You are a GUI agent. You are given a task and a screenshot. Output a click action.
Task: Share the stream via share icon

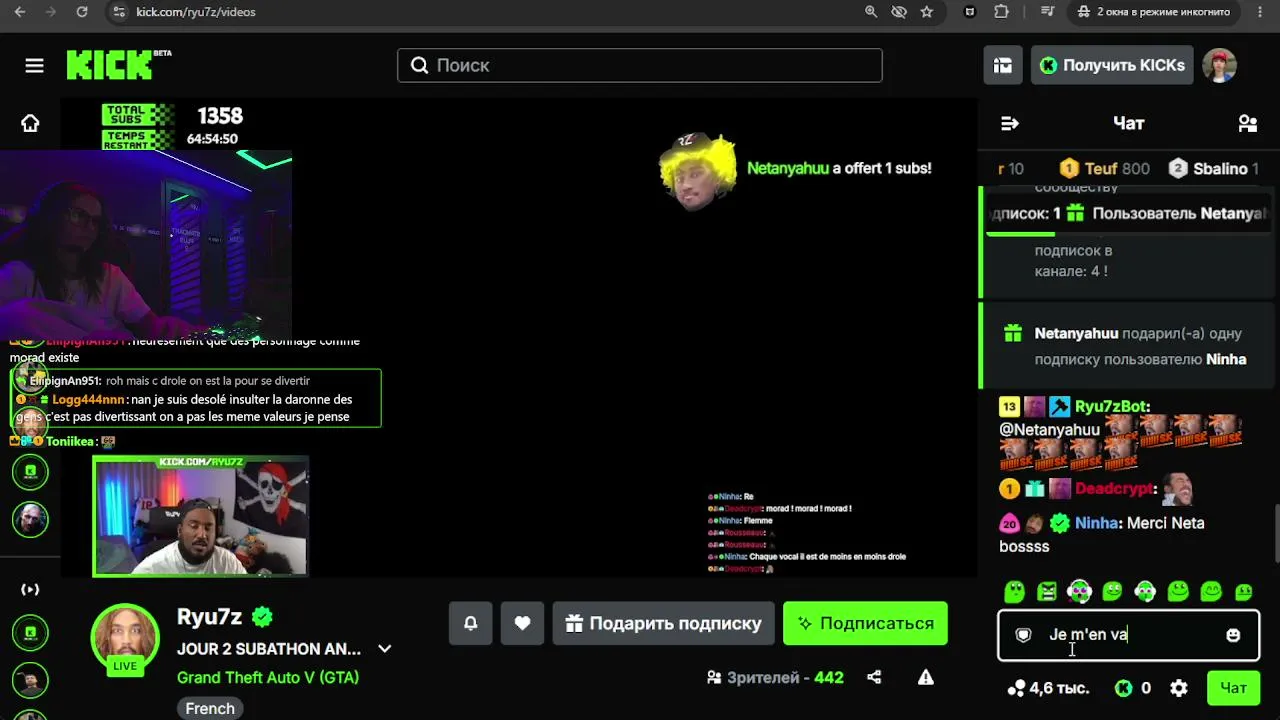(x=874, y=677)
